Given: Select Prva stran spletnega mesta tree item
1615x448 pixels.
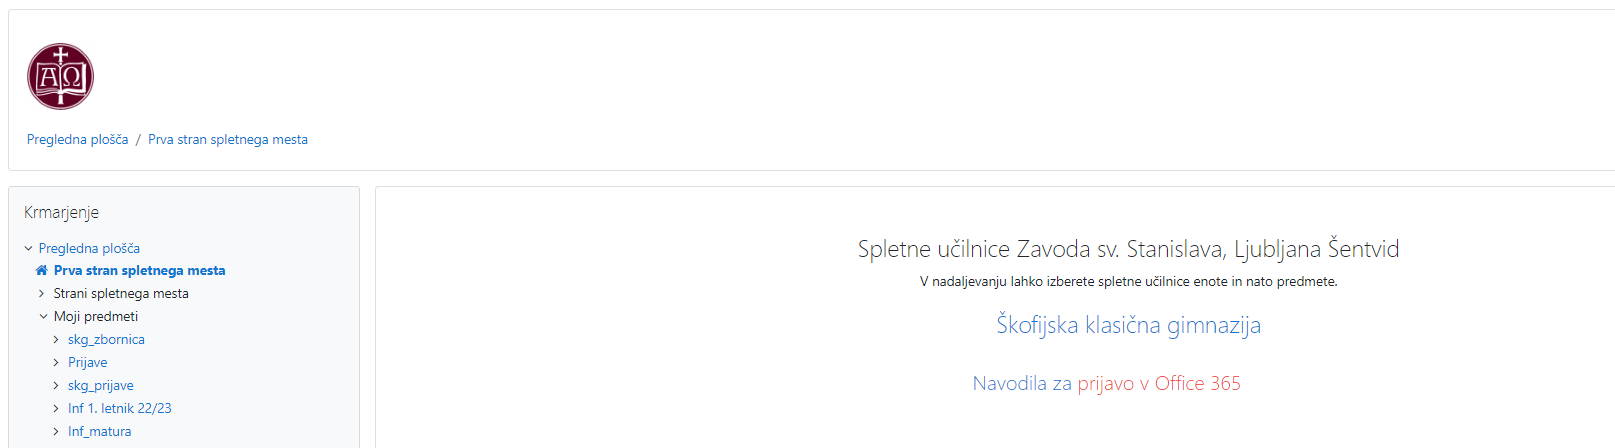Looking at the screenshot, I should [139, 270].
